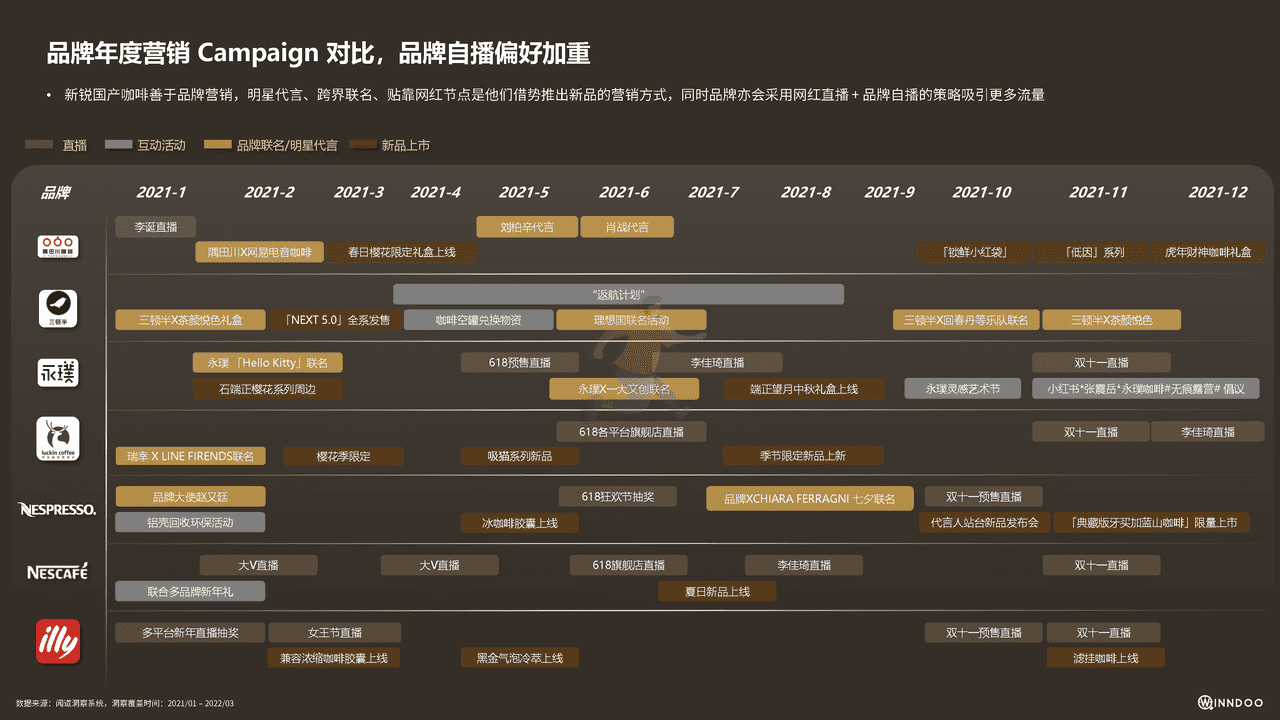Select the 2021-6 month column header
The width and height of the screenshot is (1280, 720).
pos(624,192)
